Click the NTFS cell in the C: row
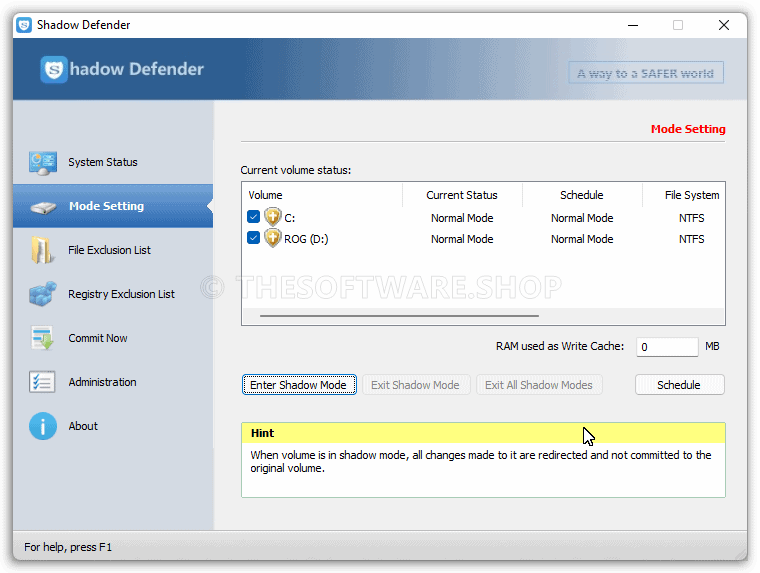 [691, 218]
